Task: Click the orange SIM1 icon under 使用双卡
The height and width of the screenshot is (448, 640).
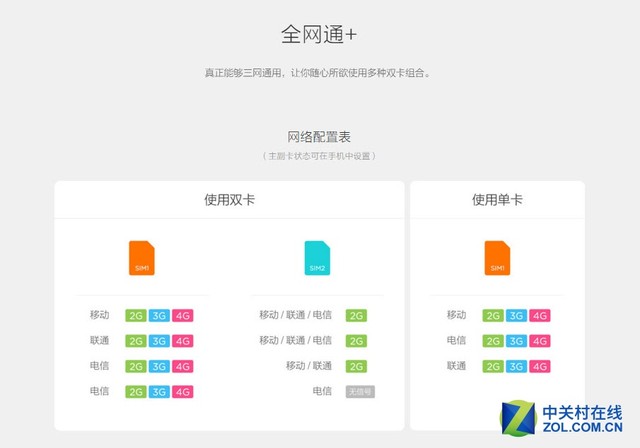Action: [141, 257]
